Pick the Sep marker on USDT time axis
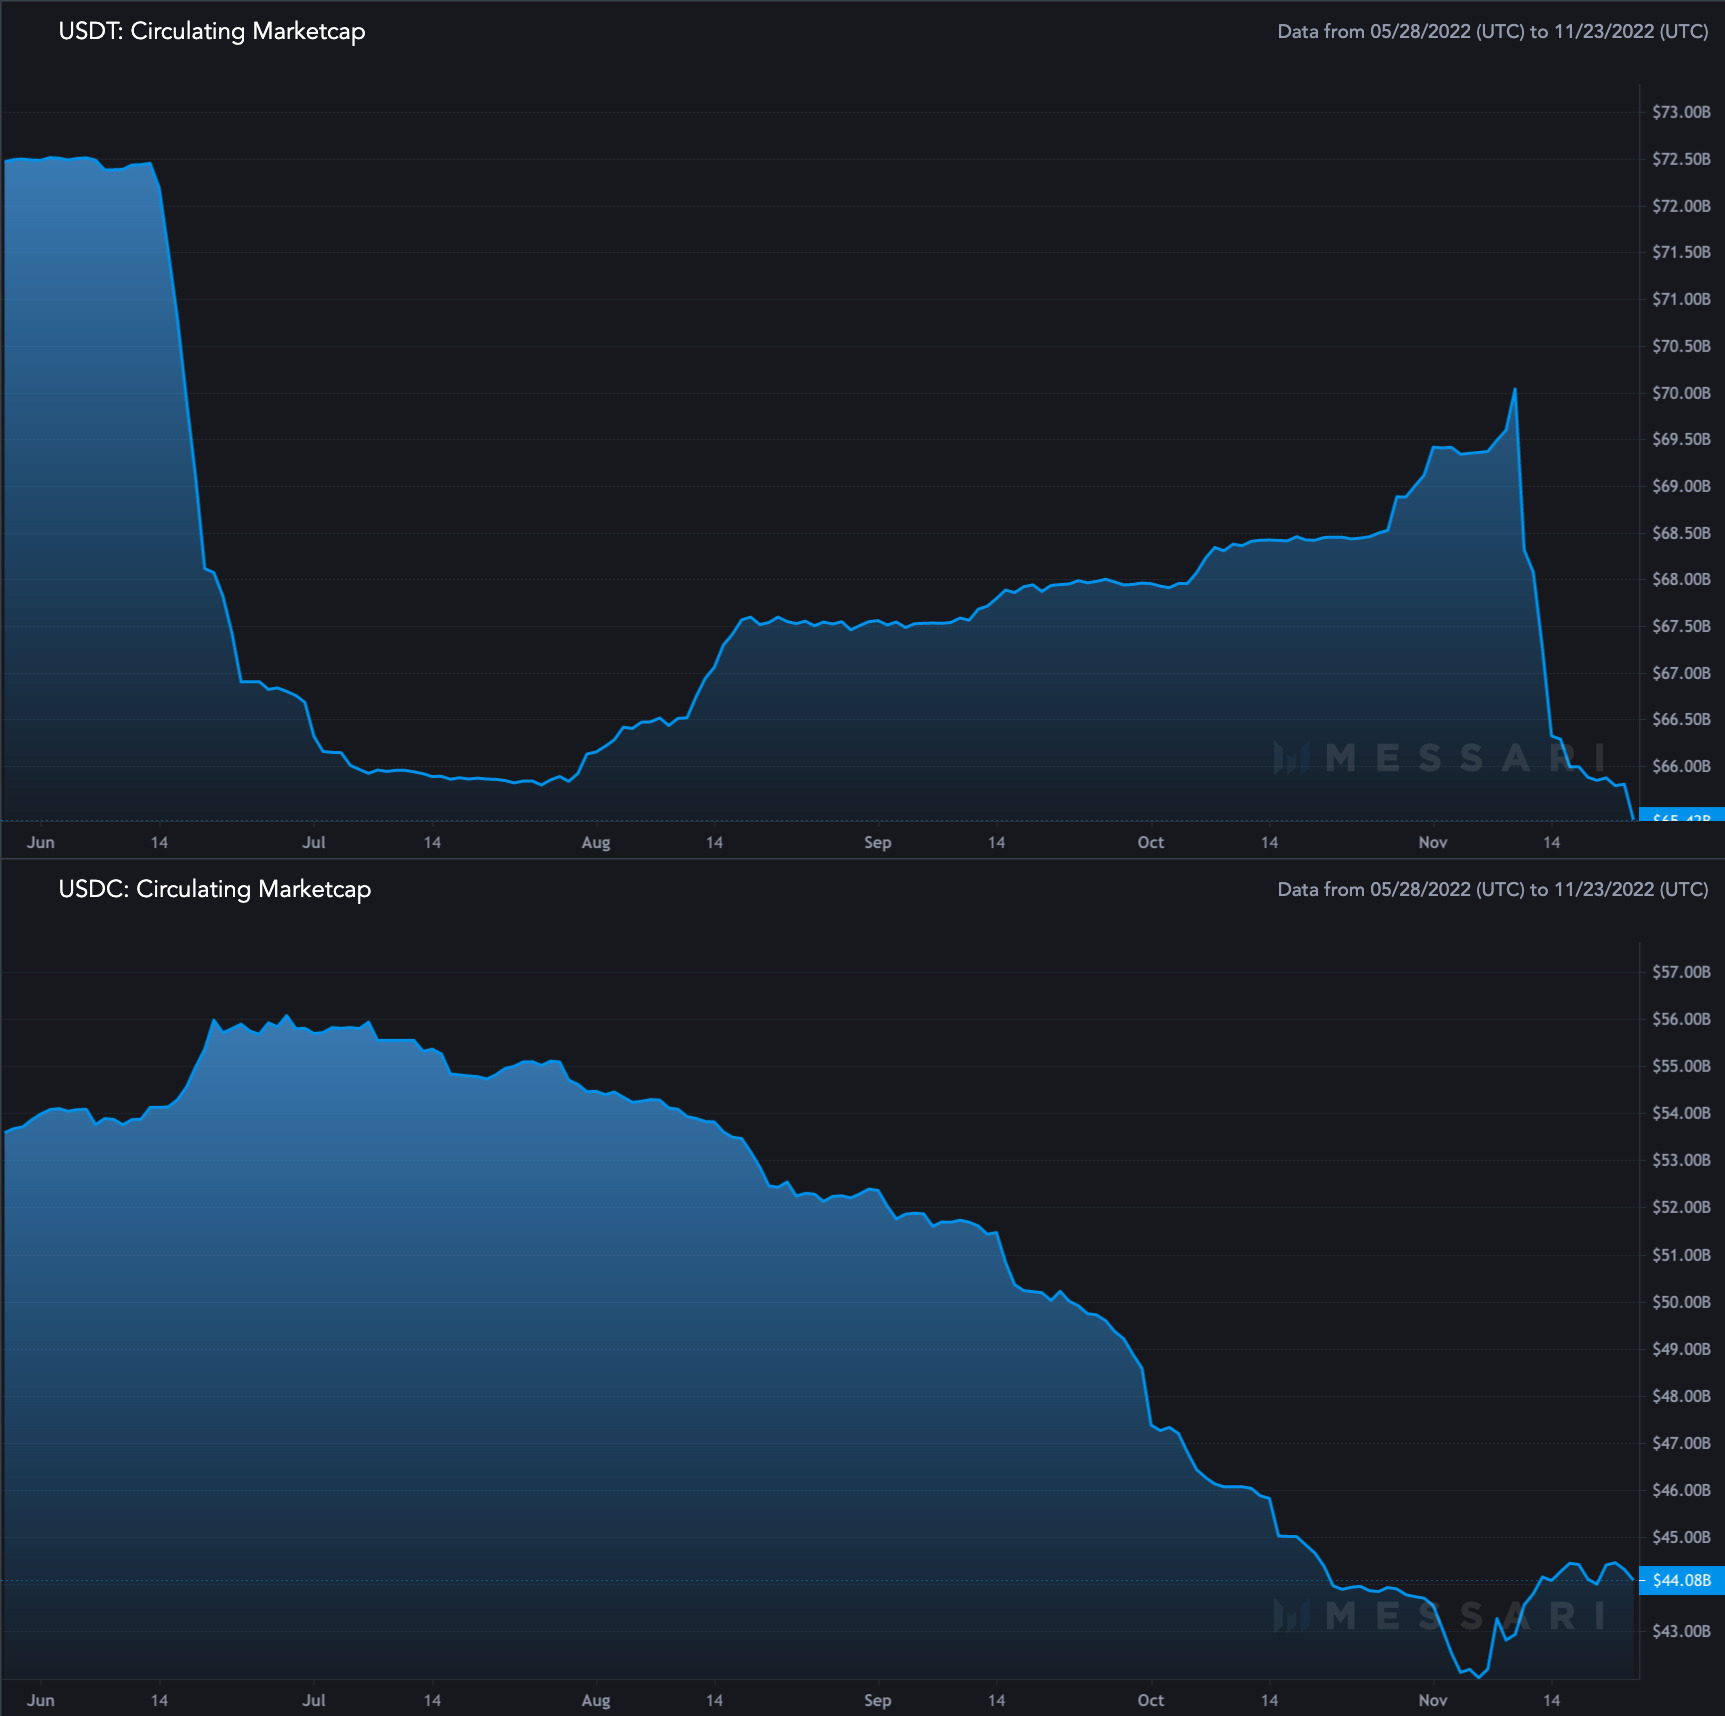Image resolution: width=1725 pixels, height=1716 pixels. pyautogui.click(x=877, y=842)
